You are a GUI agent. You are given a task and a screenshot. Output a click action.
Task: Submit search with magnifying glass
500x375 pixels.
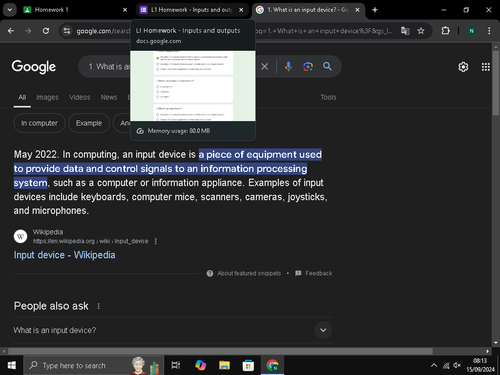pyautogui.click(x=327, y=67)
